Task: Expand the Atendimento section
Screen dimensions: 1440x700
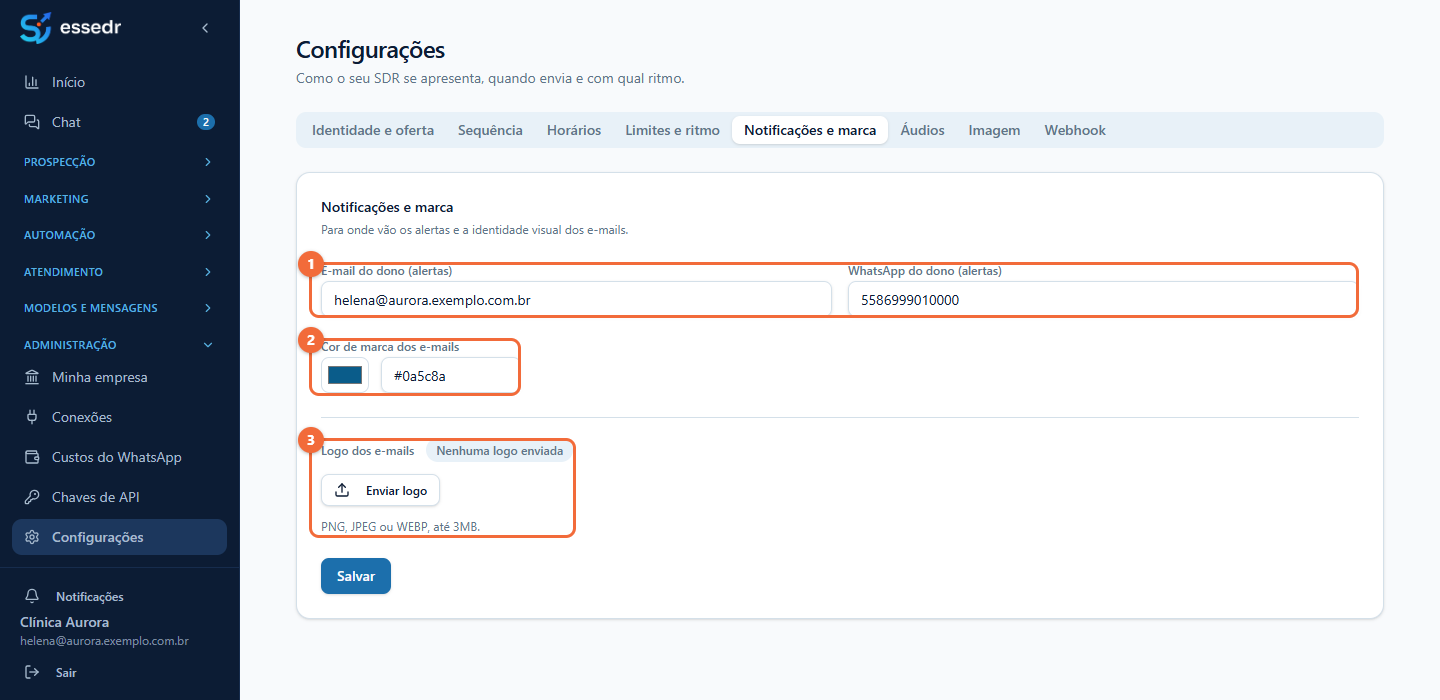Action: [120, 272]
